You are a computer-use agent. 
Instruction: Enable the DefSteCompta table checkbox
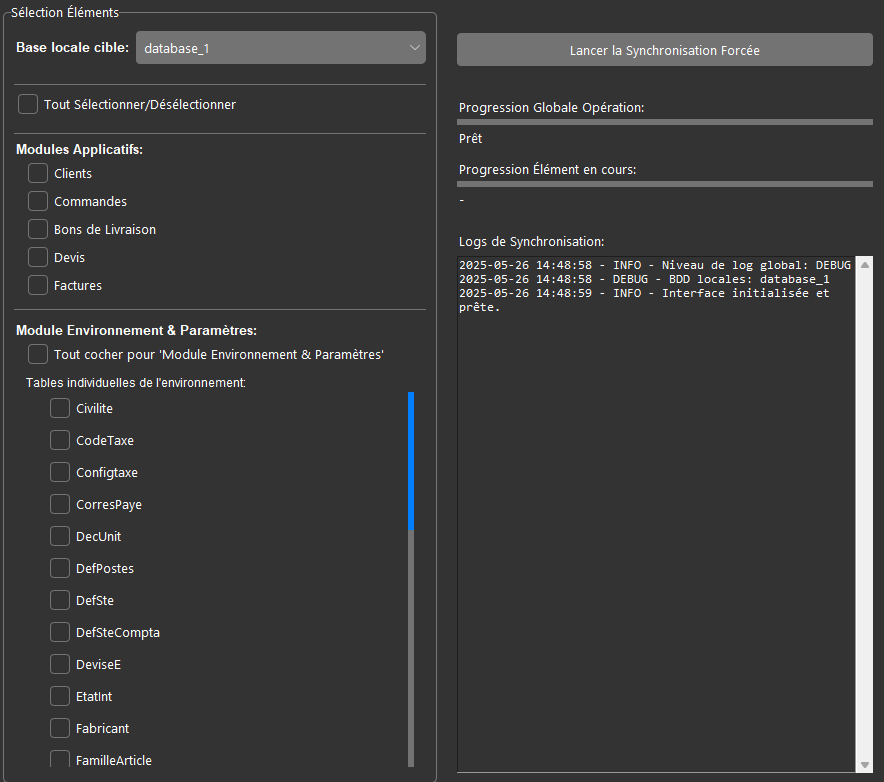point(60,632)
